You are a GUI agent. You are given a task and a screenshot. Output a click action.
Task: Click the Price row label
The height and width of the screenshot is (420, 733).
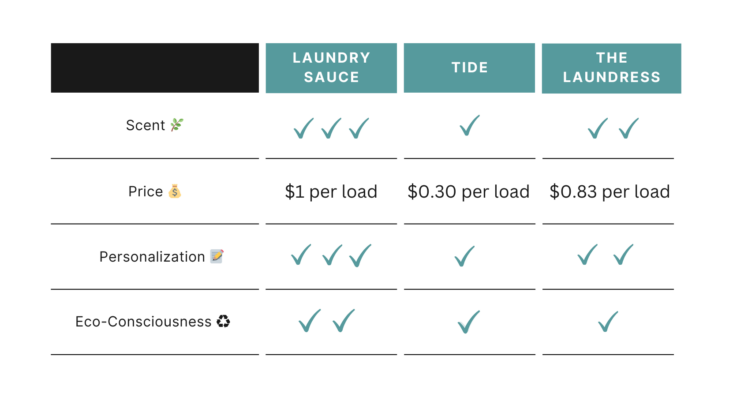(x=145, y=191)
